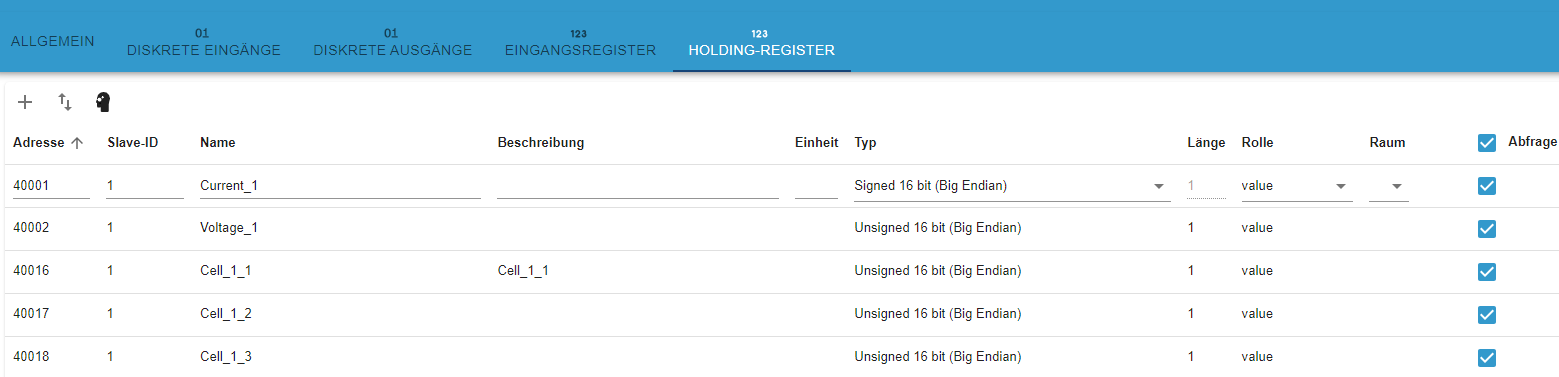
Task: Open the Raum dropdown in first row
Action: click(x=1389, y=186)
